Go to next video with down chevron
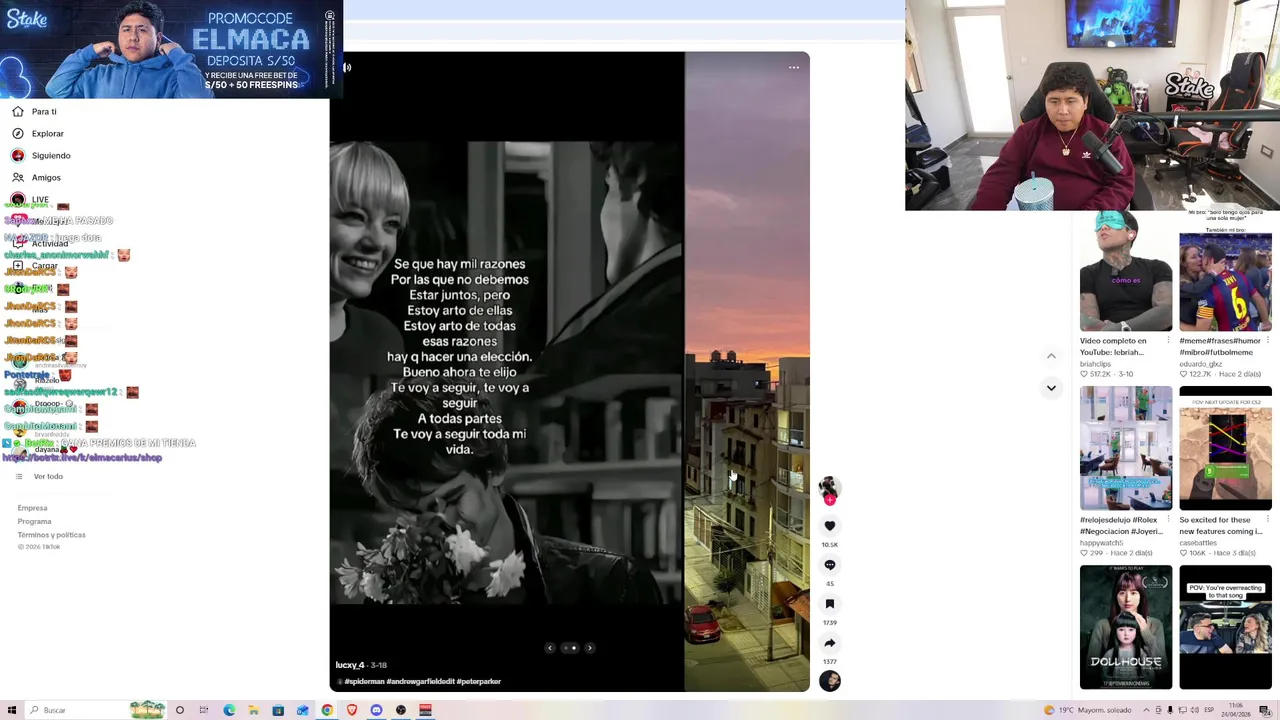 click(1051, 388)
